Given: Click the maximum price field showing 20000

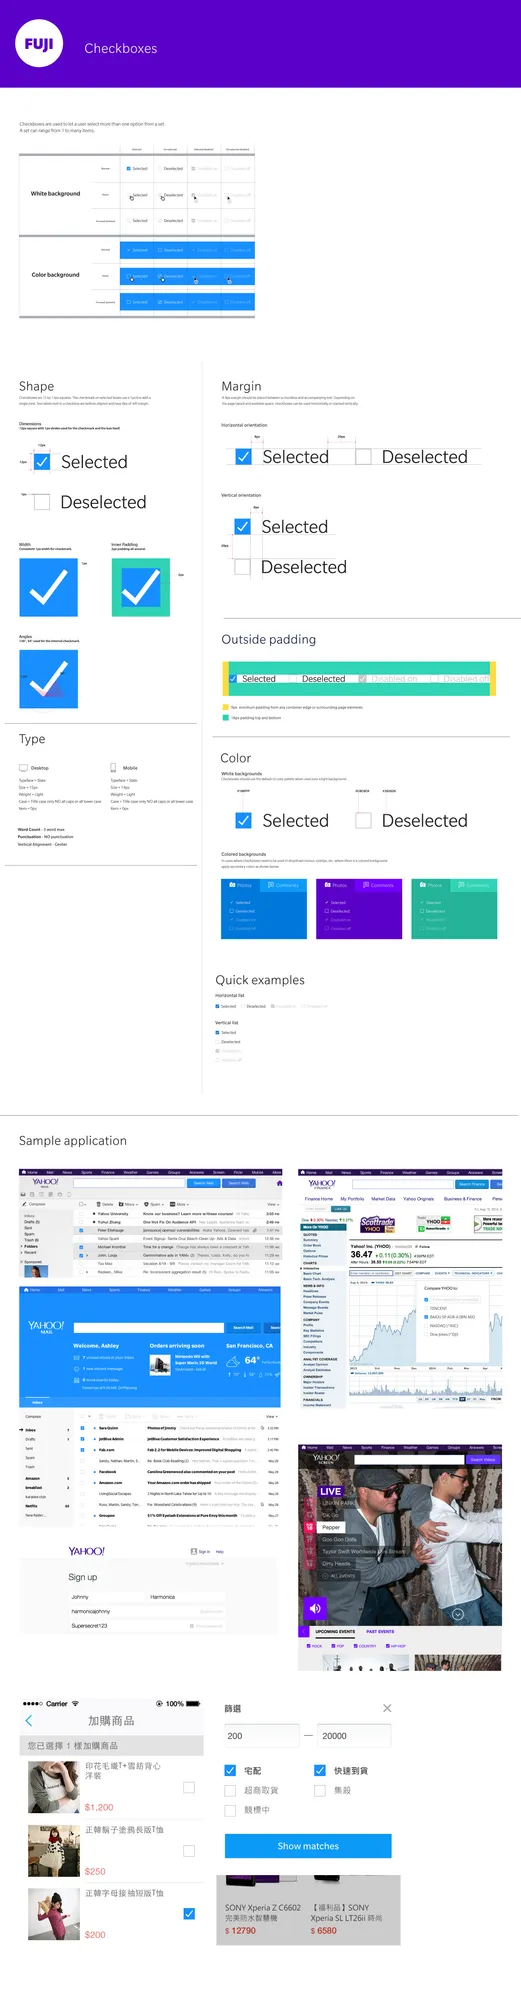Looking at the screenshot, I should point(355,1736).
